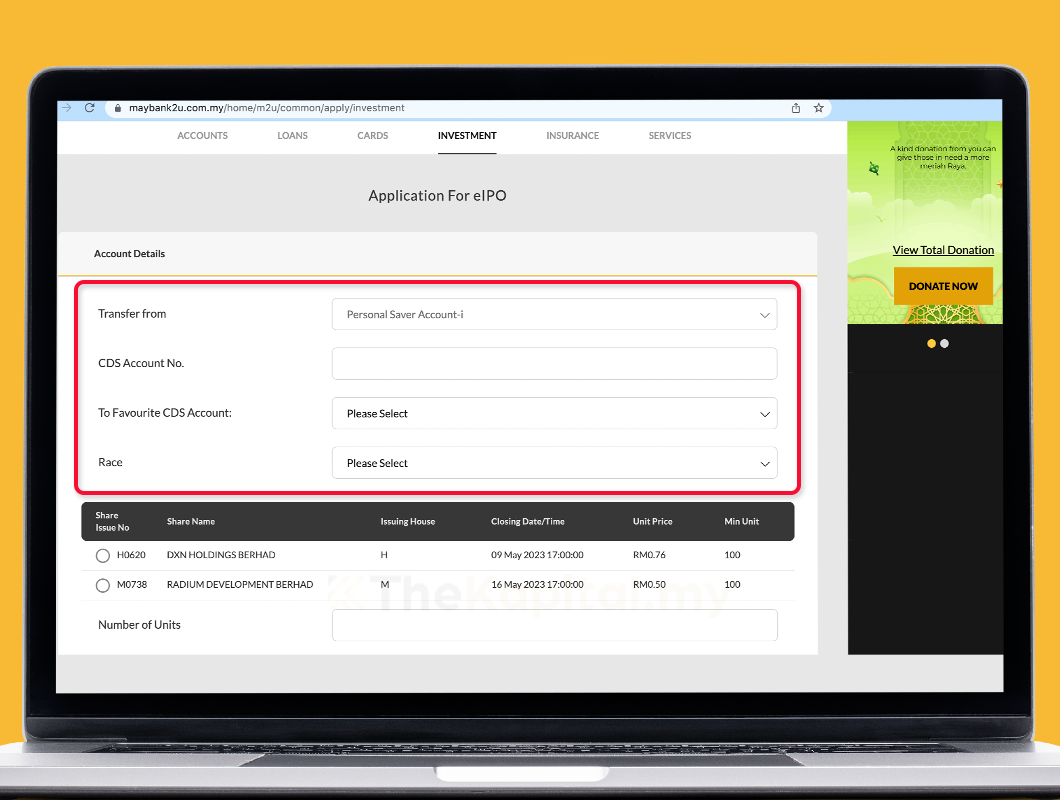1060x800 pixels.
Task: Go to the Accounts tab
Action: coord(202,136)
